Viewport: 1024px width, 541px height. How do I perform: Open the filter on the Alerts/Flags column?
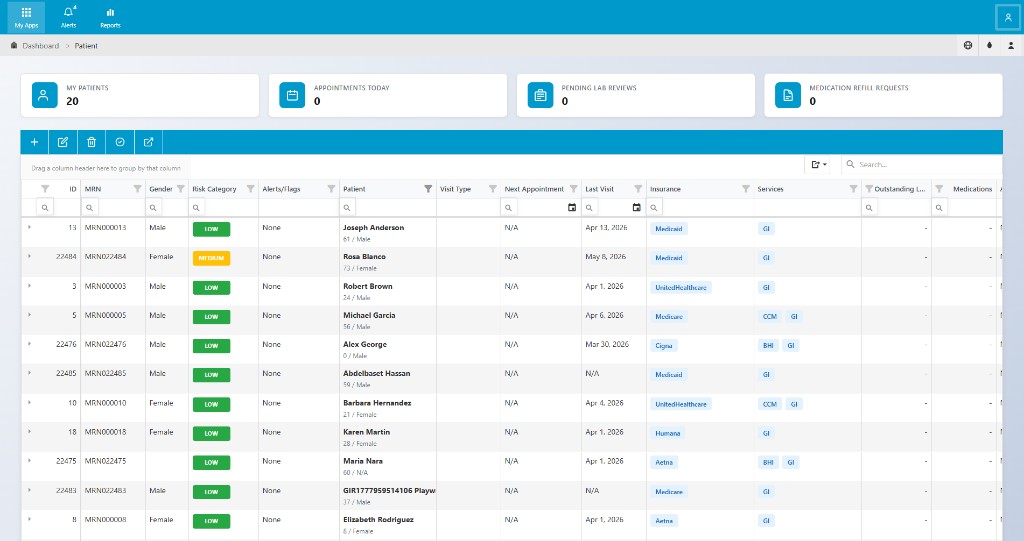(x=331, y=189)
